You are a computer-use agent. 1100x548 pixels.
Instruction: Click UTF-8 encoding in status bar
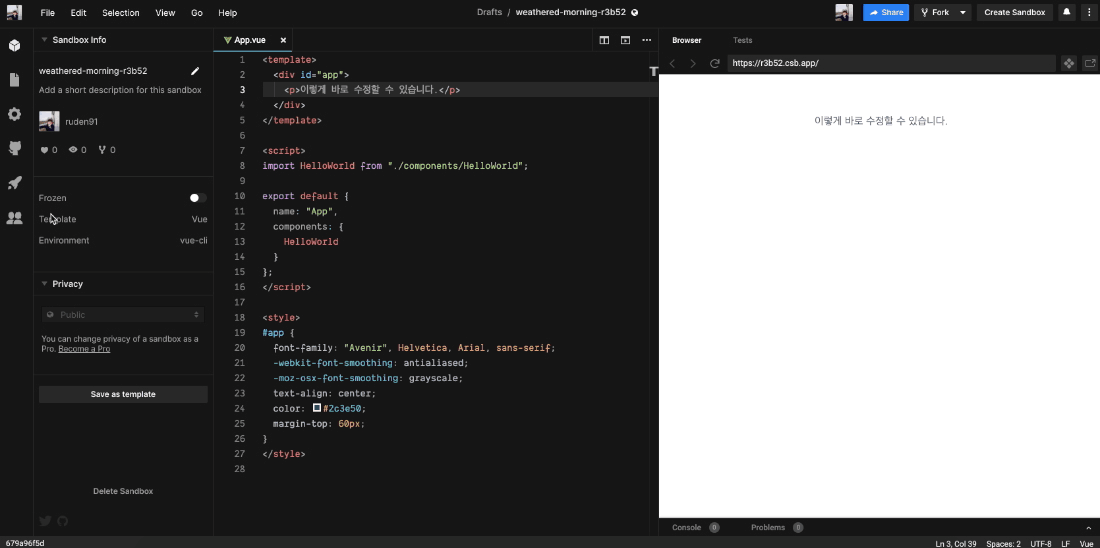(1040, 544)
